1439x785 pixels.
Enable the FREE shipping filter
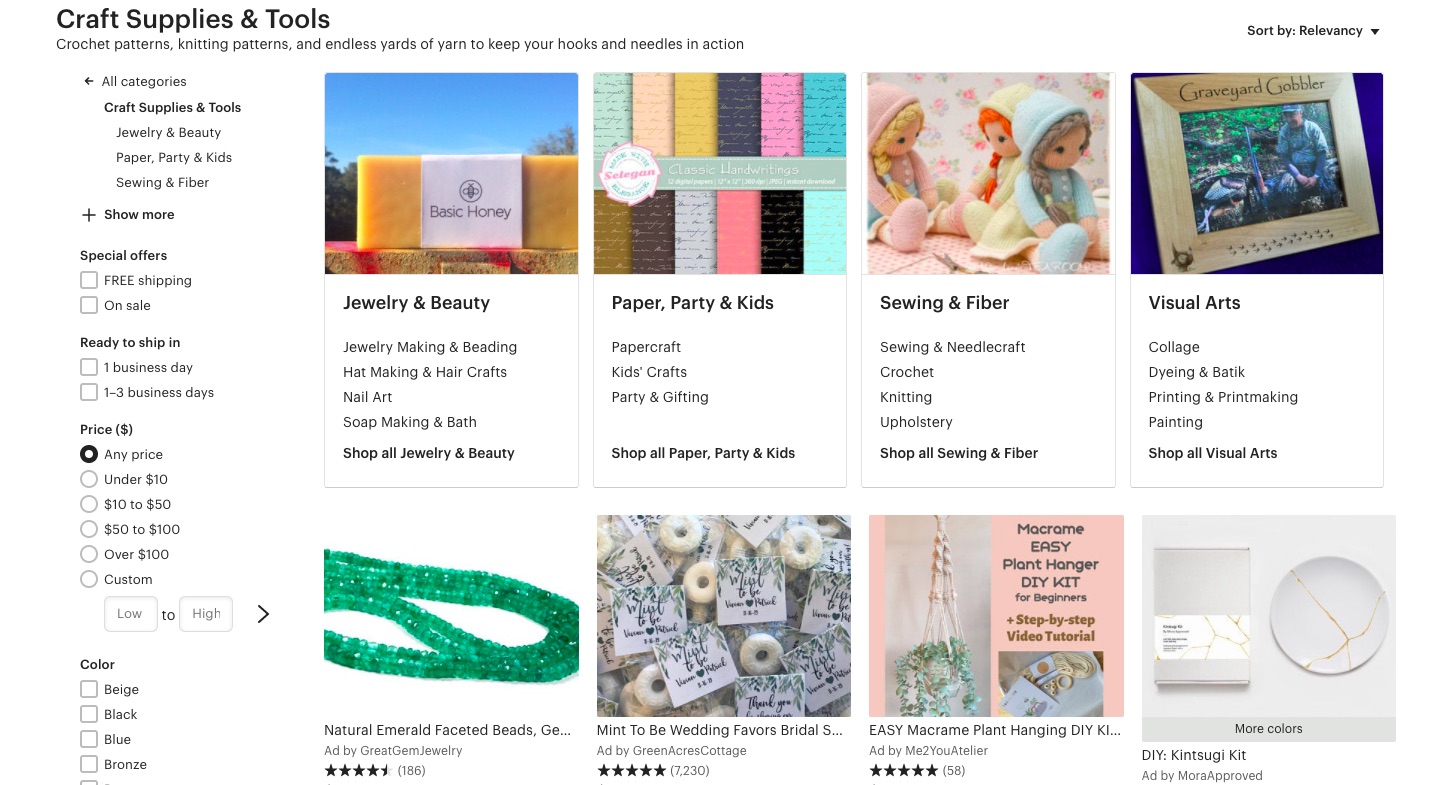(x=89, y=280)
